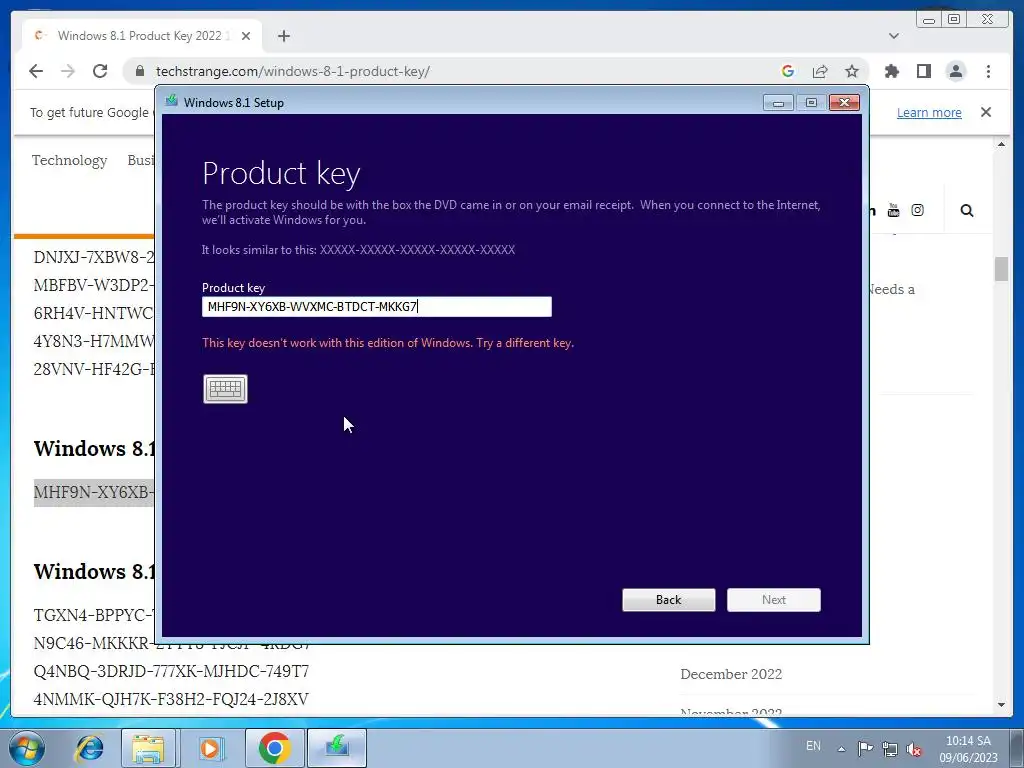Open Windows Media Player from taskbar

point(210,748)
